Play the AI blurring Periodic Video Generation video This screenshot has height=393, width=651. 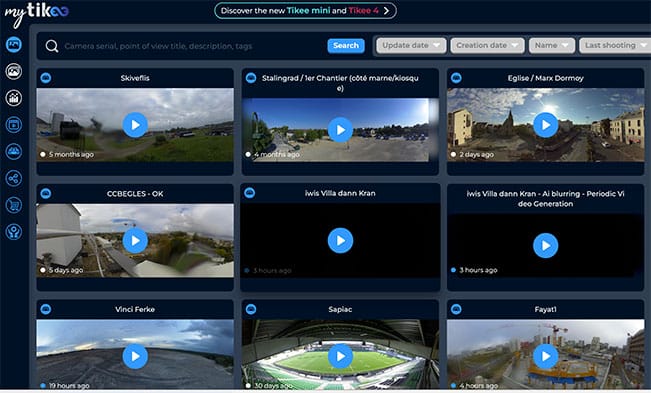tap(546, 246)
